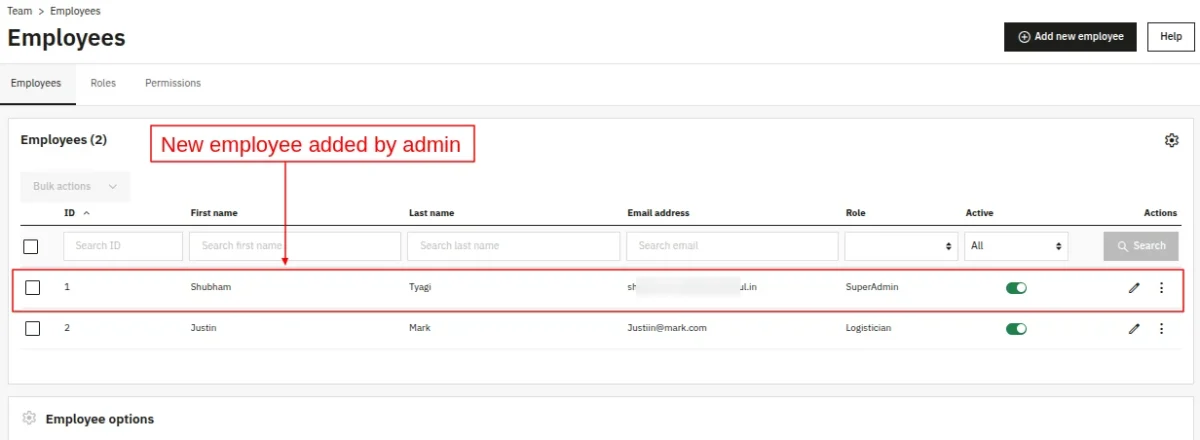Open more actions menu for Shubham's row
This screenshot has height=440, width=1200.
coord(1161,288)
